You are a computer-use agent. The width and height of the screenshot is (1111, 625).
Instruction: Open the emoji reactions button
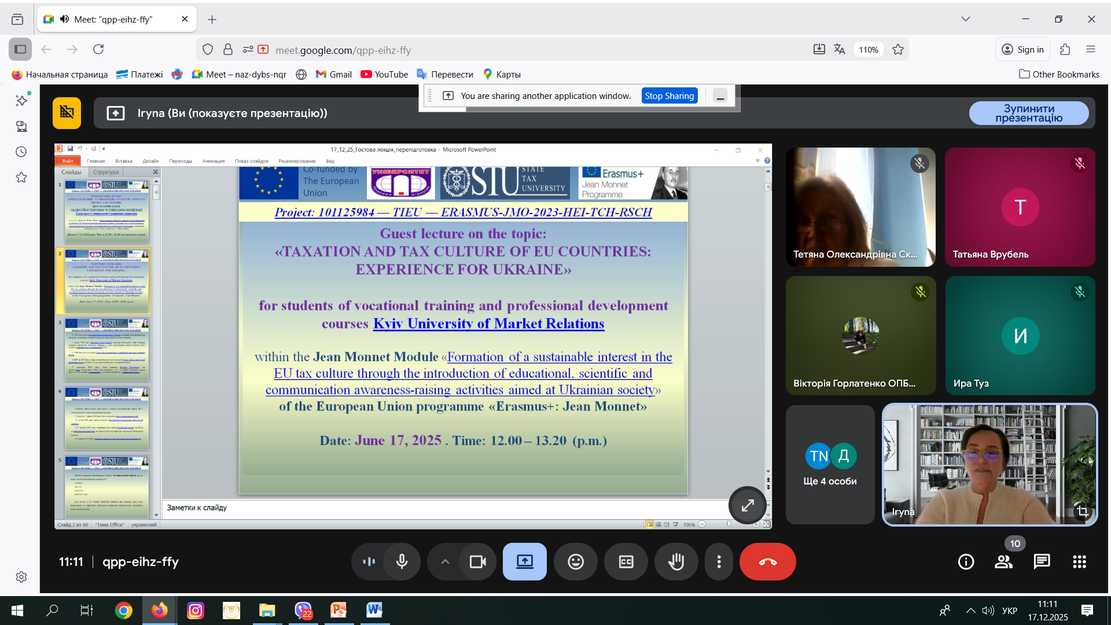[576, 562]
